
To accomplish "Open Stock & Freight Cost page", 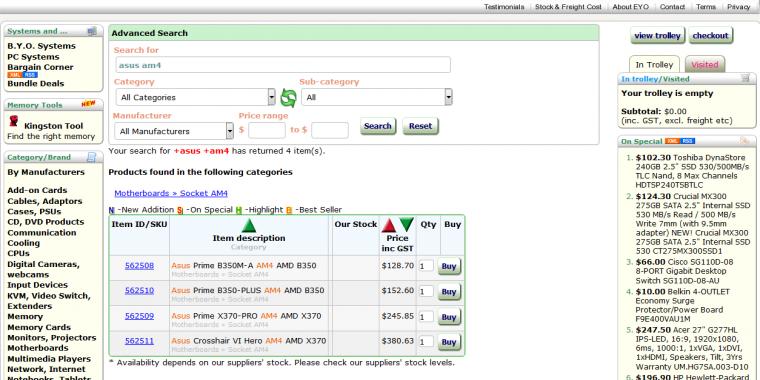I will (568, 7).
